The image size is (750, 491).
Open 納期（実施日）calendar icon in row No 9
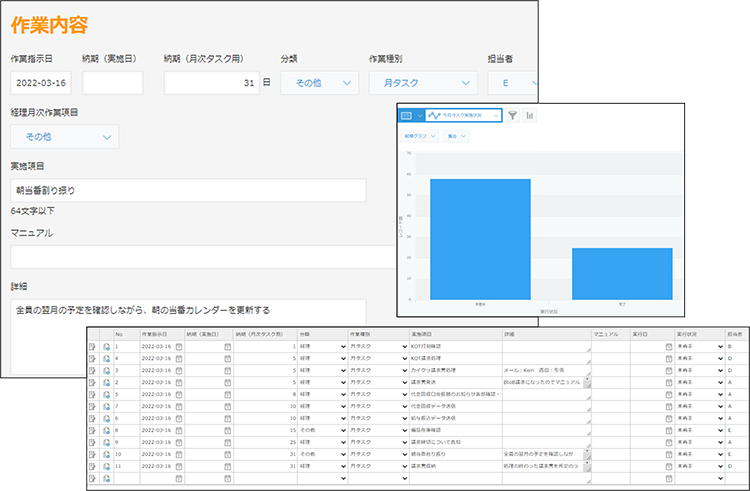tap(228, 442)
